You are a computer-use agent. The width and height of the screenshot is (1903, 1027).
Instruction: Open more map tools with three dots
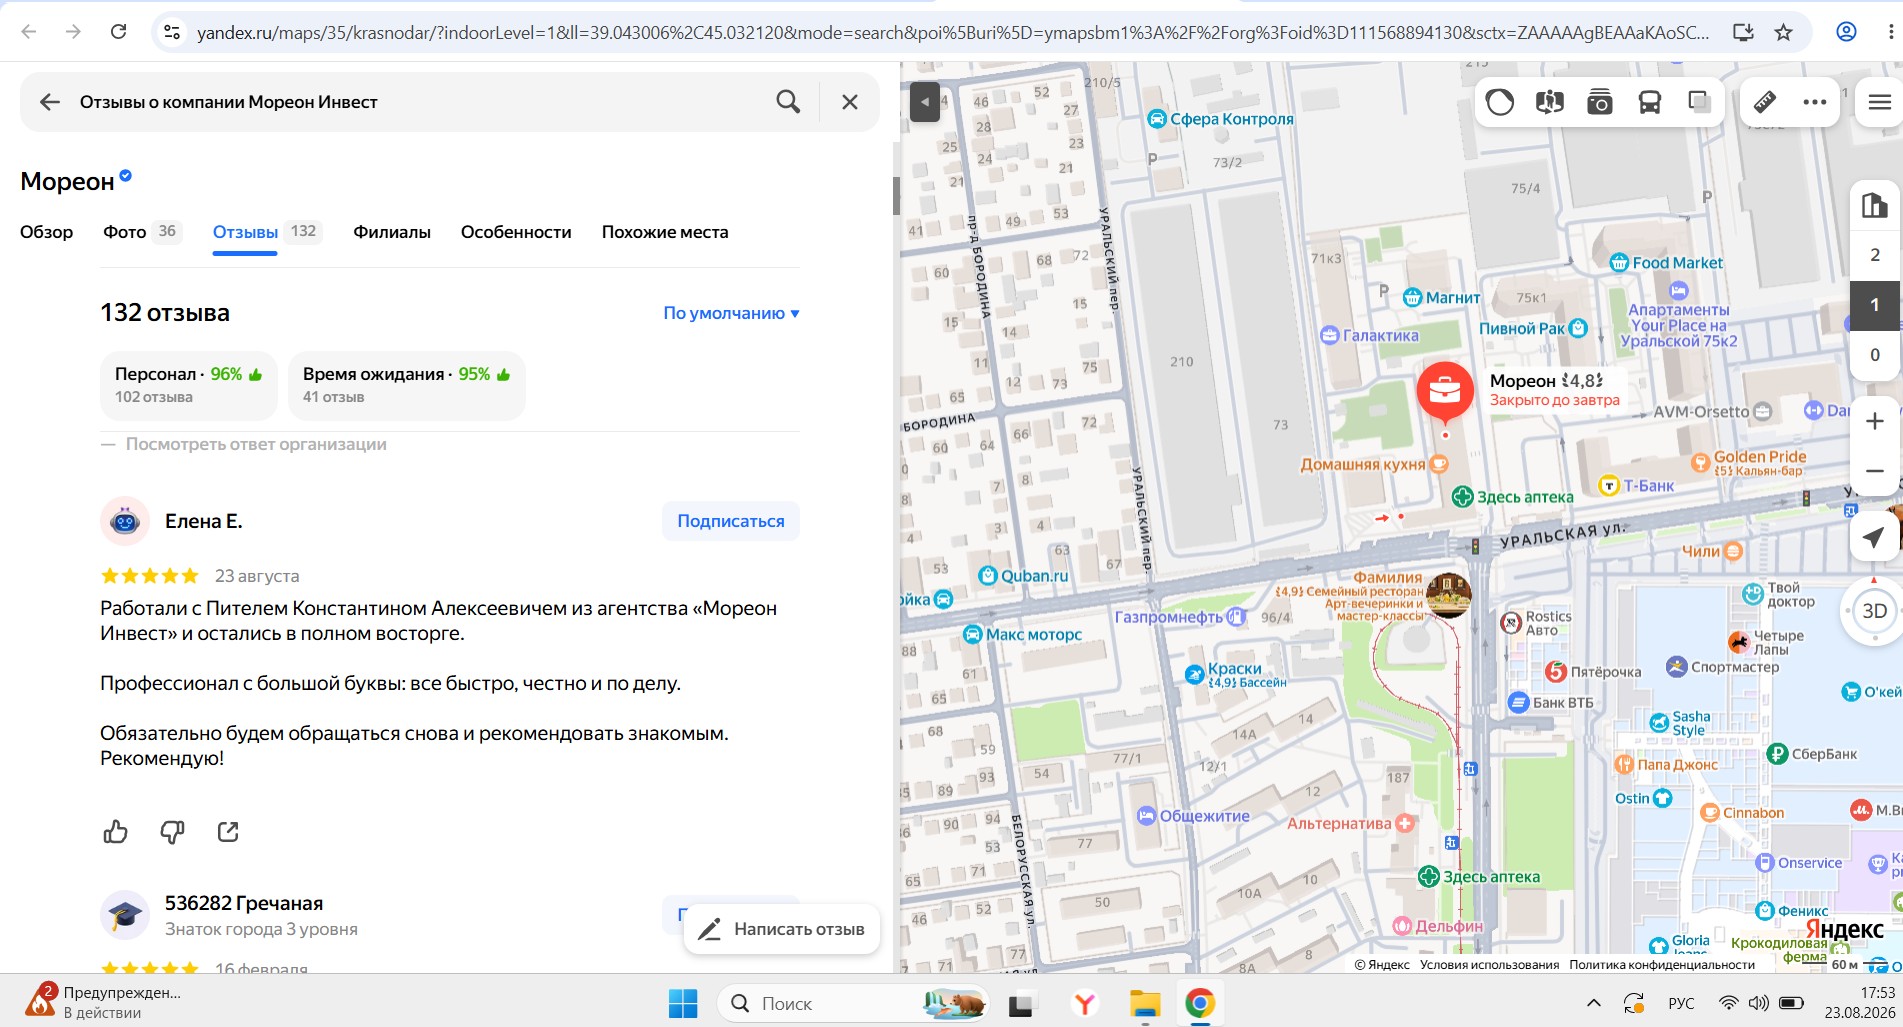coord(1815,102)
